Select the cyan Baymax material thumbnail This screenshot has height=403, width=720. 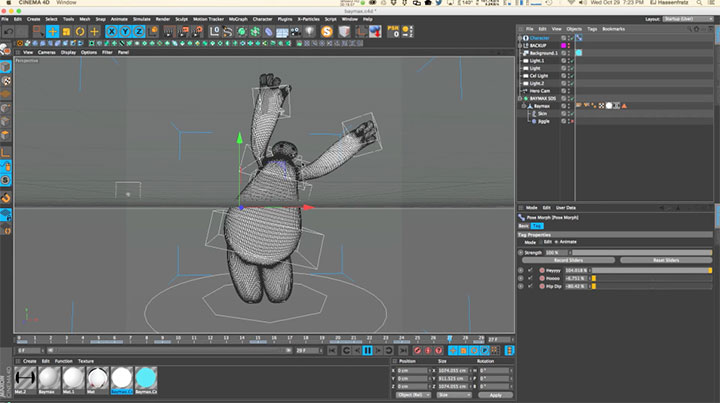click(146, 378)
